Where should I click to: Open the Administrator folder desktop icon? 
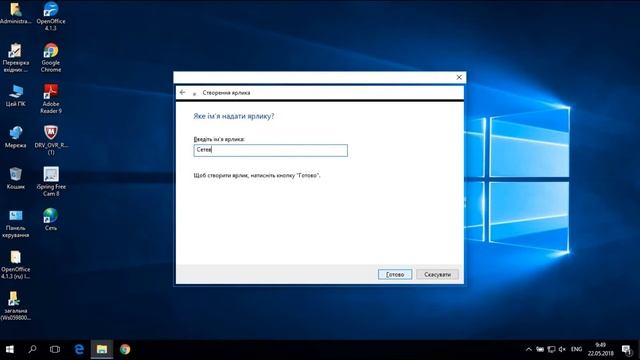[x=16, y=13]
